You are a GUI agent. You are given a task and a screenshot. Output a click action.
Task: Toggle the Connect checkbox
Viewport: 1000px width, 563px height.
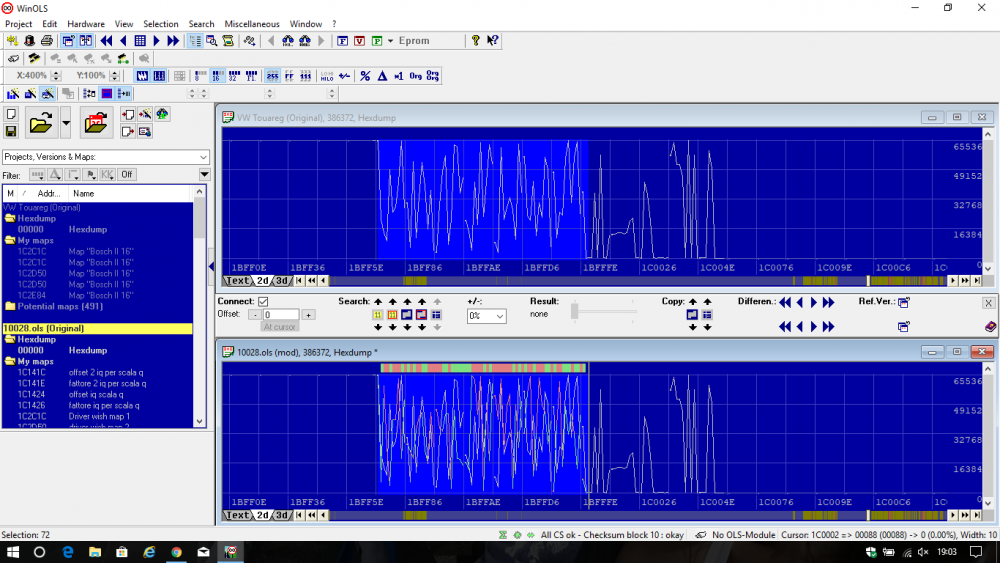click(263, 302)
